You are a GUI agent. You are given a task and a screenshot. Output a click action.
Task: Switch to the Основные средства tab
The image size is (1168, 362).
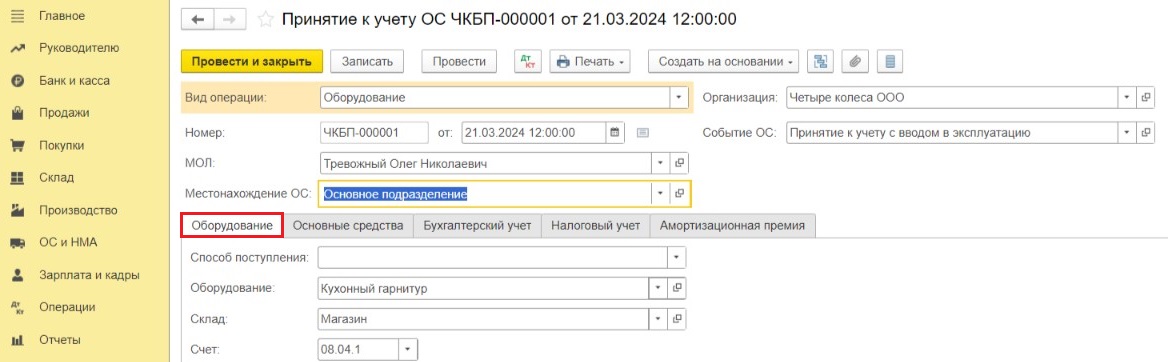(348, 226)
